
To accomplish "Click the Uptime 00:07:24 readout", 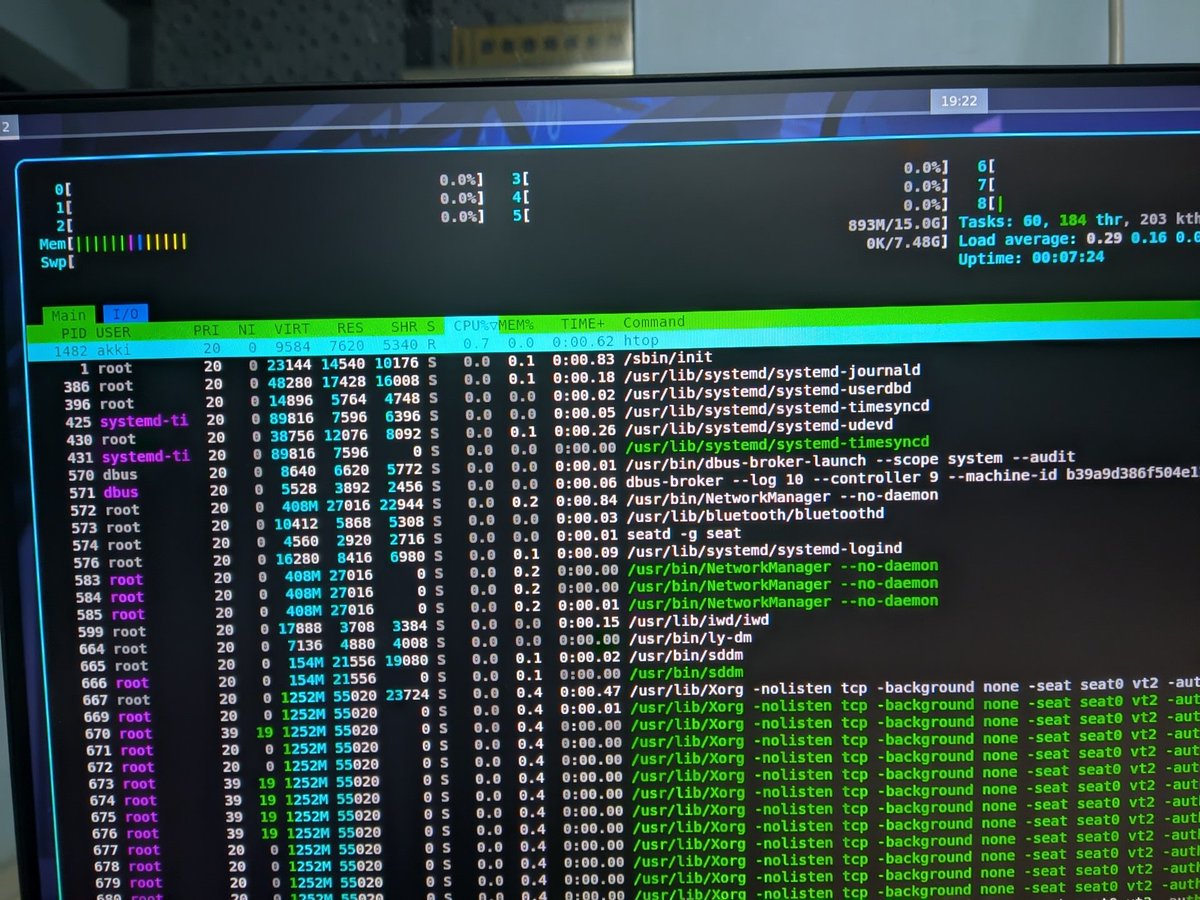I will click(x=1031, y=258).
